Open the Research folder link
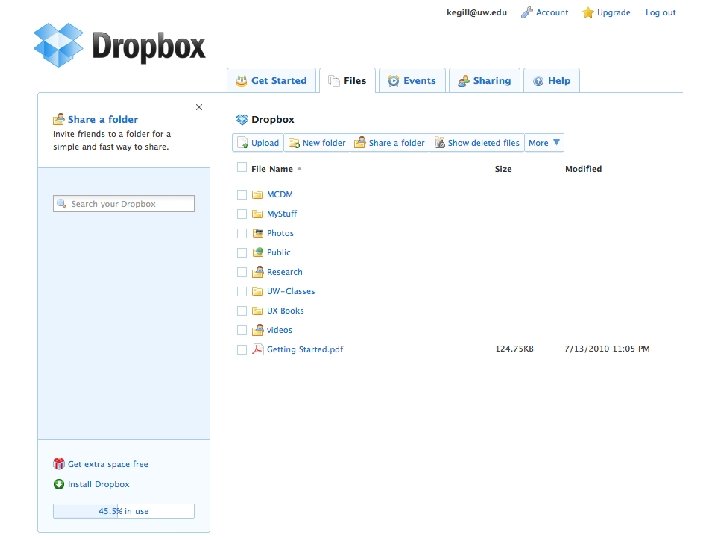 (285, 272)
